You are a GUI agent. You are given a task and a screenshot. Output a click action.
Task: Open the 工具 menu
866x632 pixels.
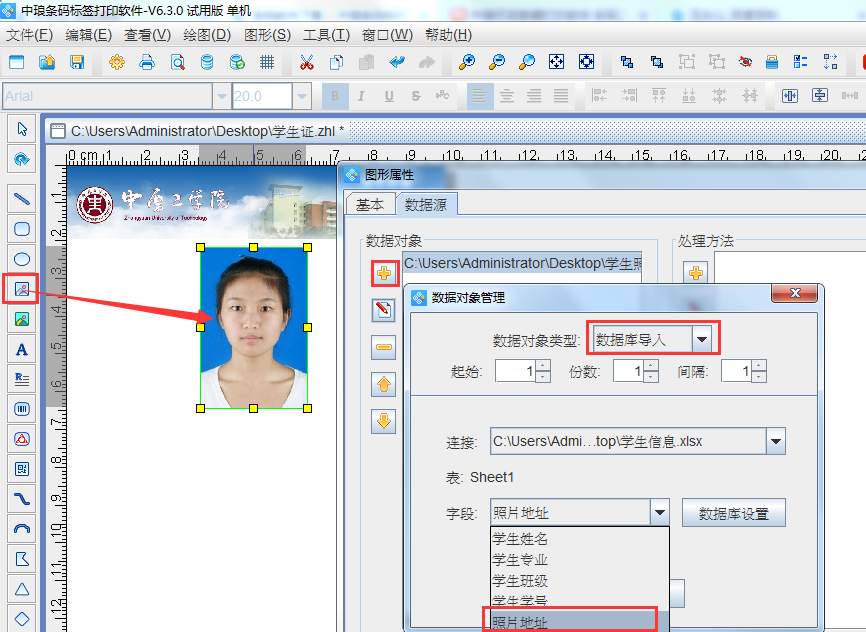coord(325,35)
